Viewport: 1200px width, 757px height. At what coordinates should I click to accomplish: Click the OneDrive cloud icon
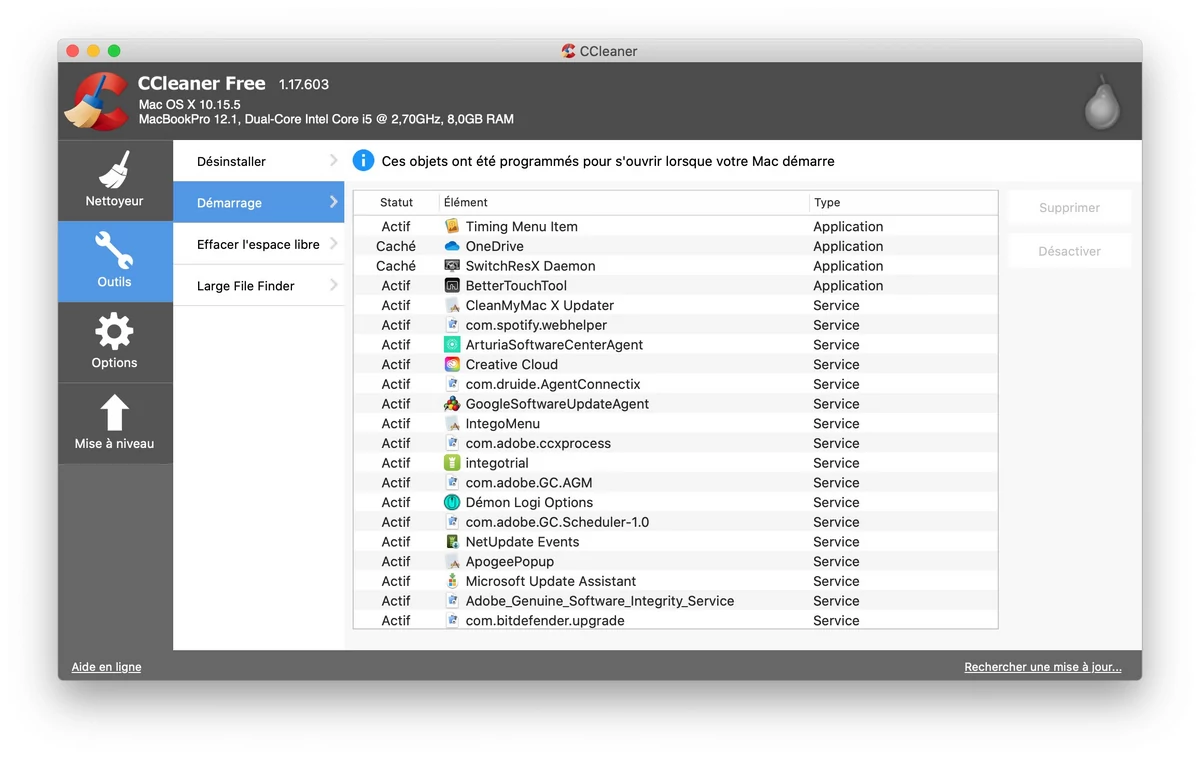click(452, 246)
